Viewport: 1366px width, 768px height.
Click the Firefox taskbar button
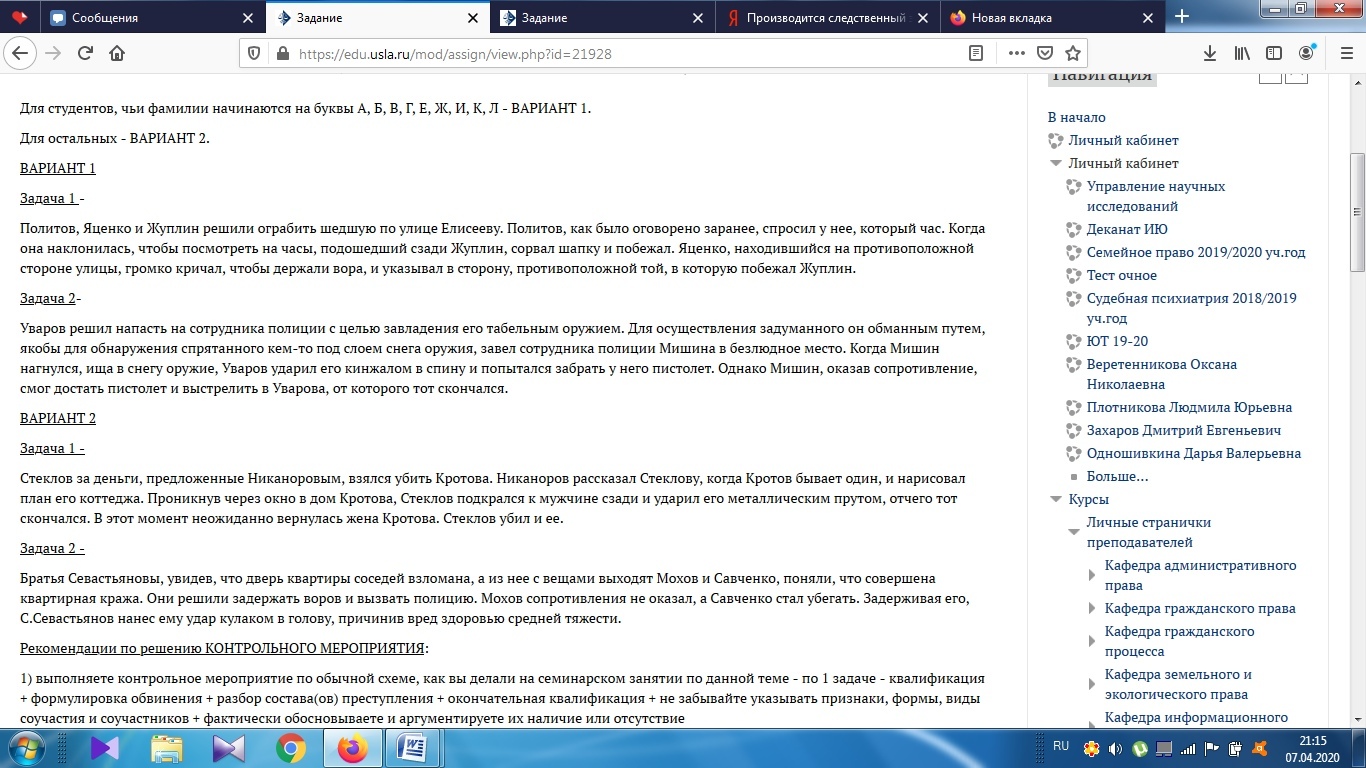352,748
